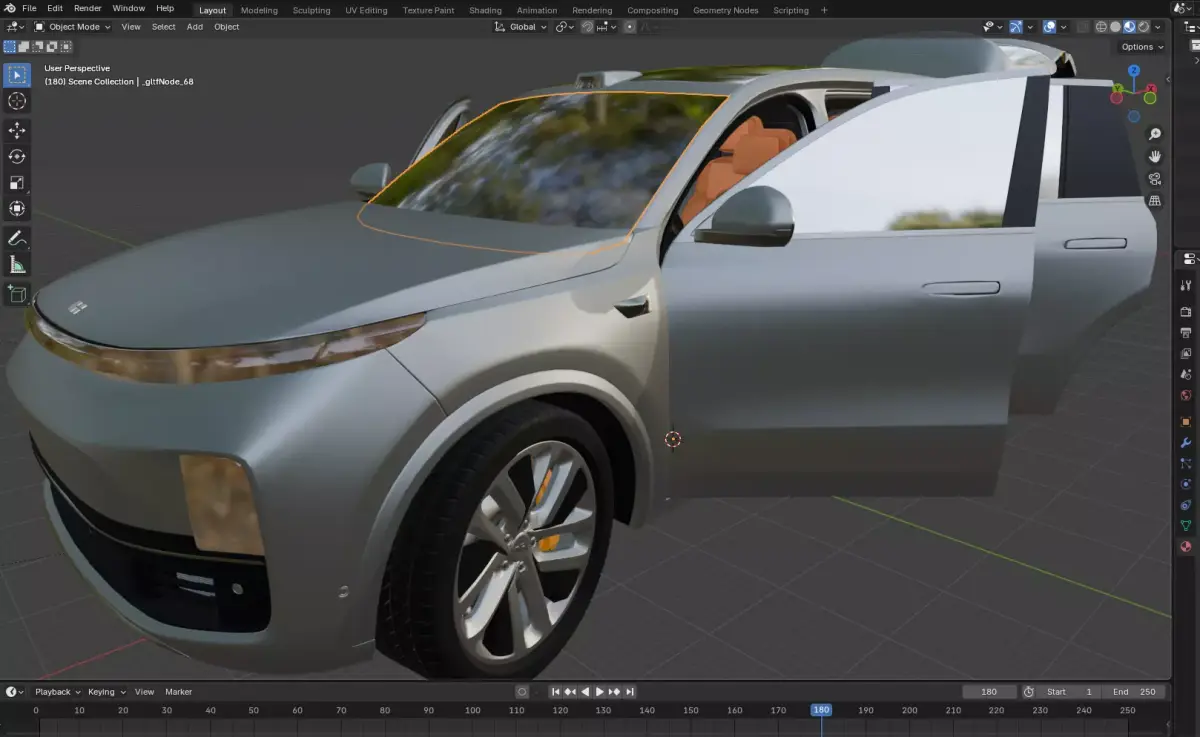Switch to wireframe shading
The image size is (1200, 737).
1101,27
